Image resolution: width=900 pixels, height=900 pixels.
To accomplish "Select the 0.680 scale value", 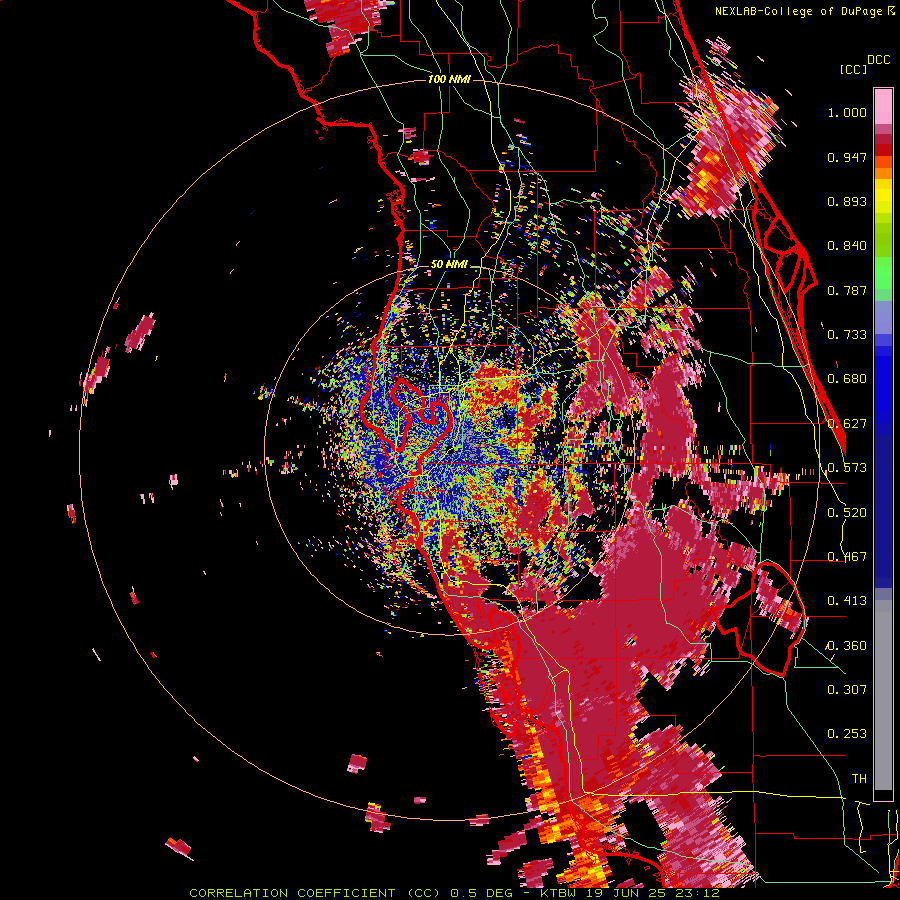I will (847, 379).
